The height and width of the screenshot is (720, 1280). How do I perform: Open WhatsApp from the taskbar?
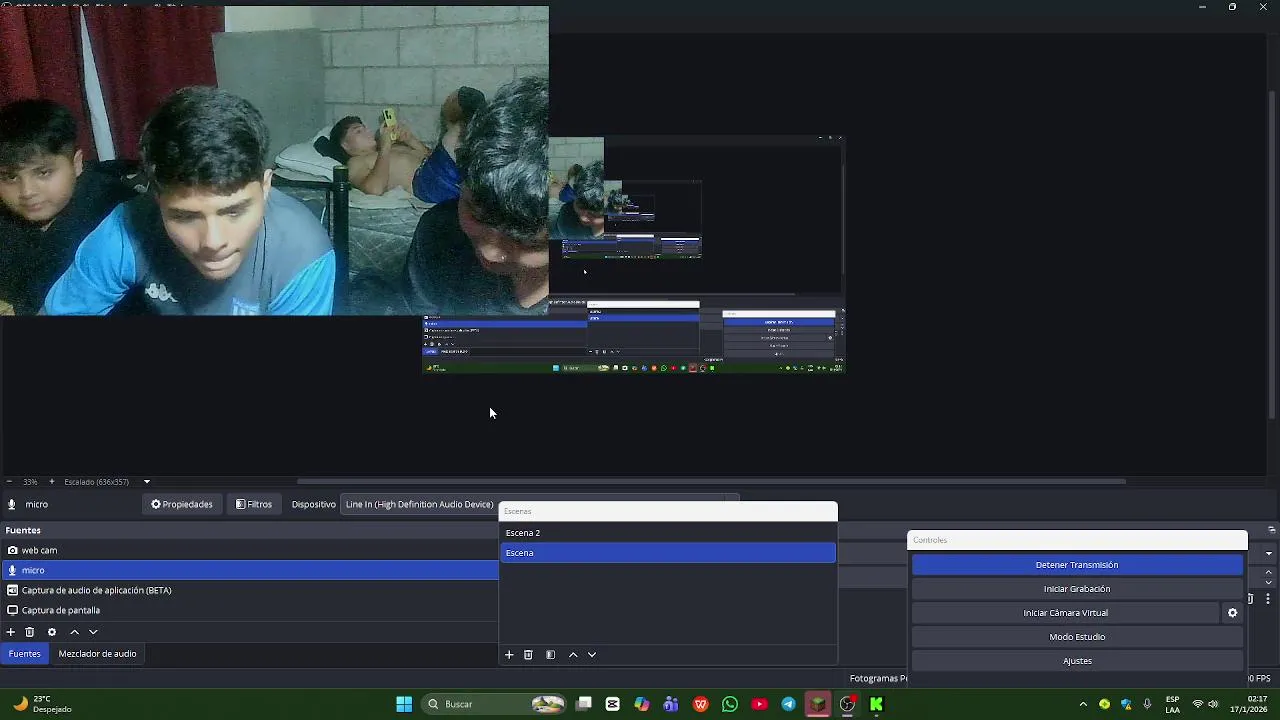point(730,704)
